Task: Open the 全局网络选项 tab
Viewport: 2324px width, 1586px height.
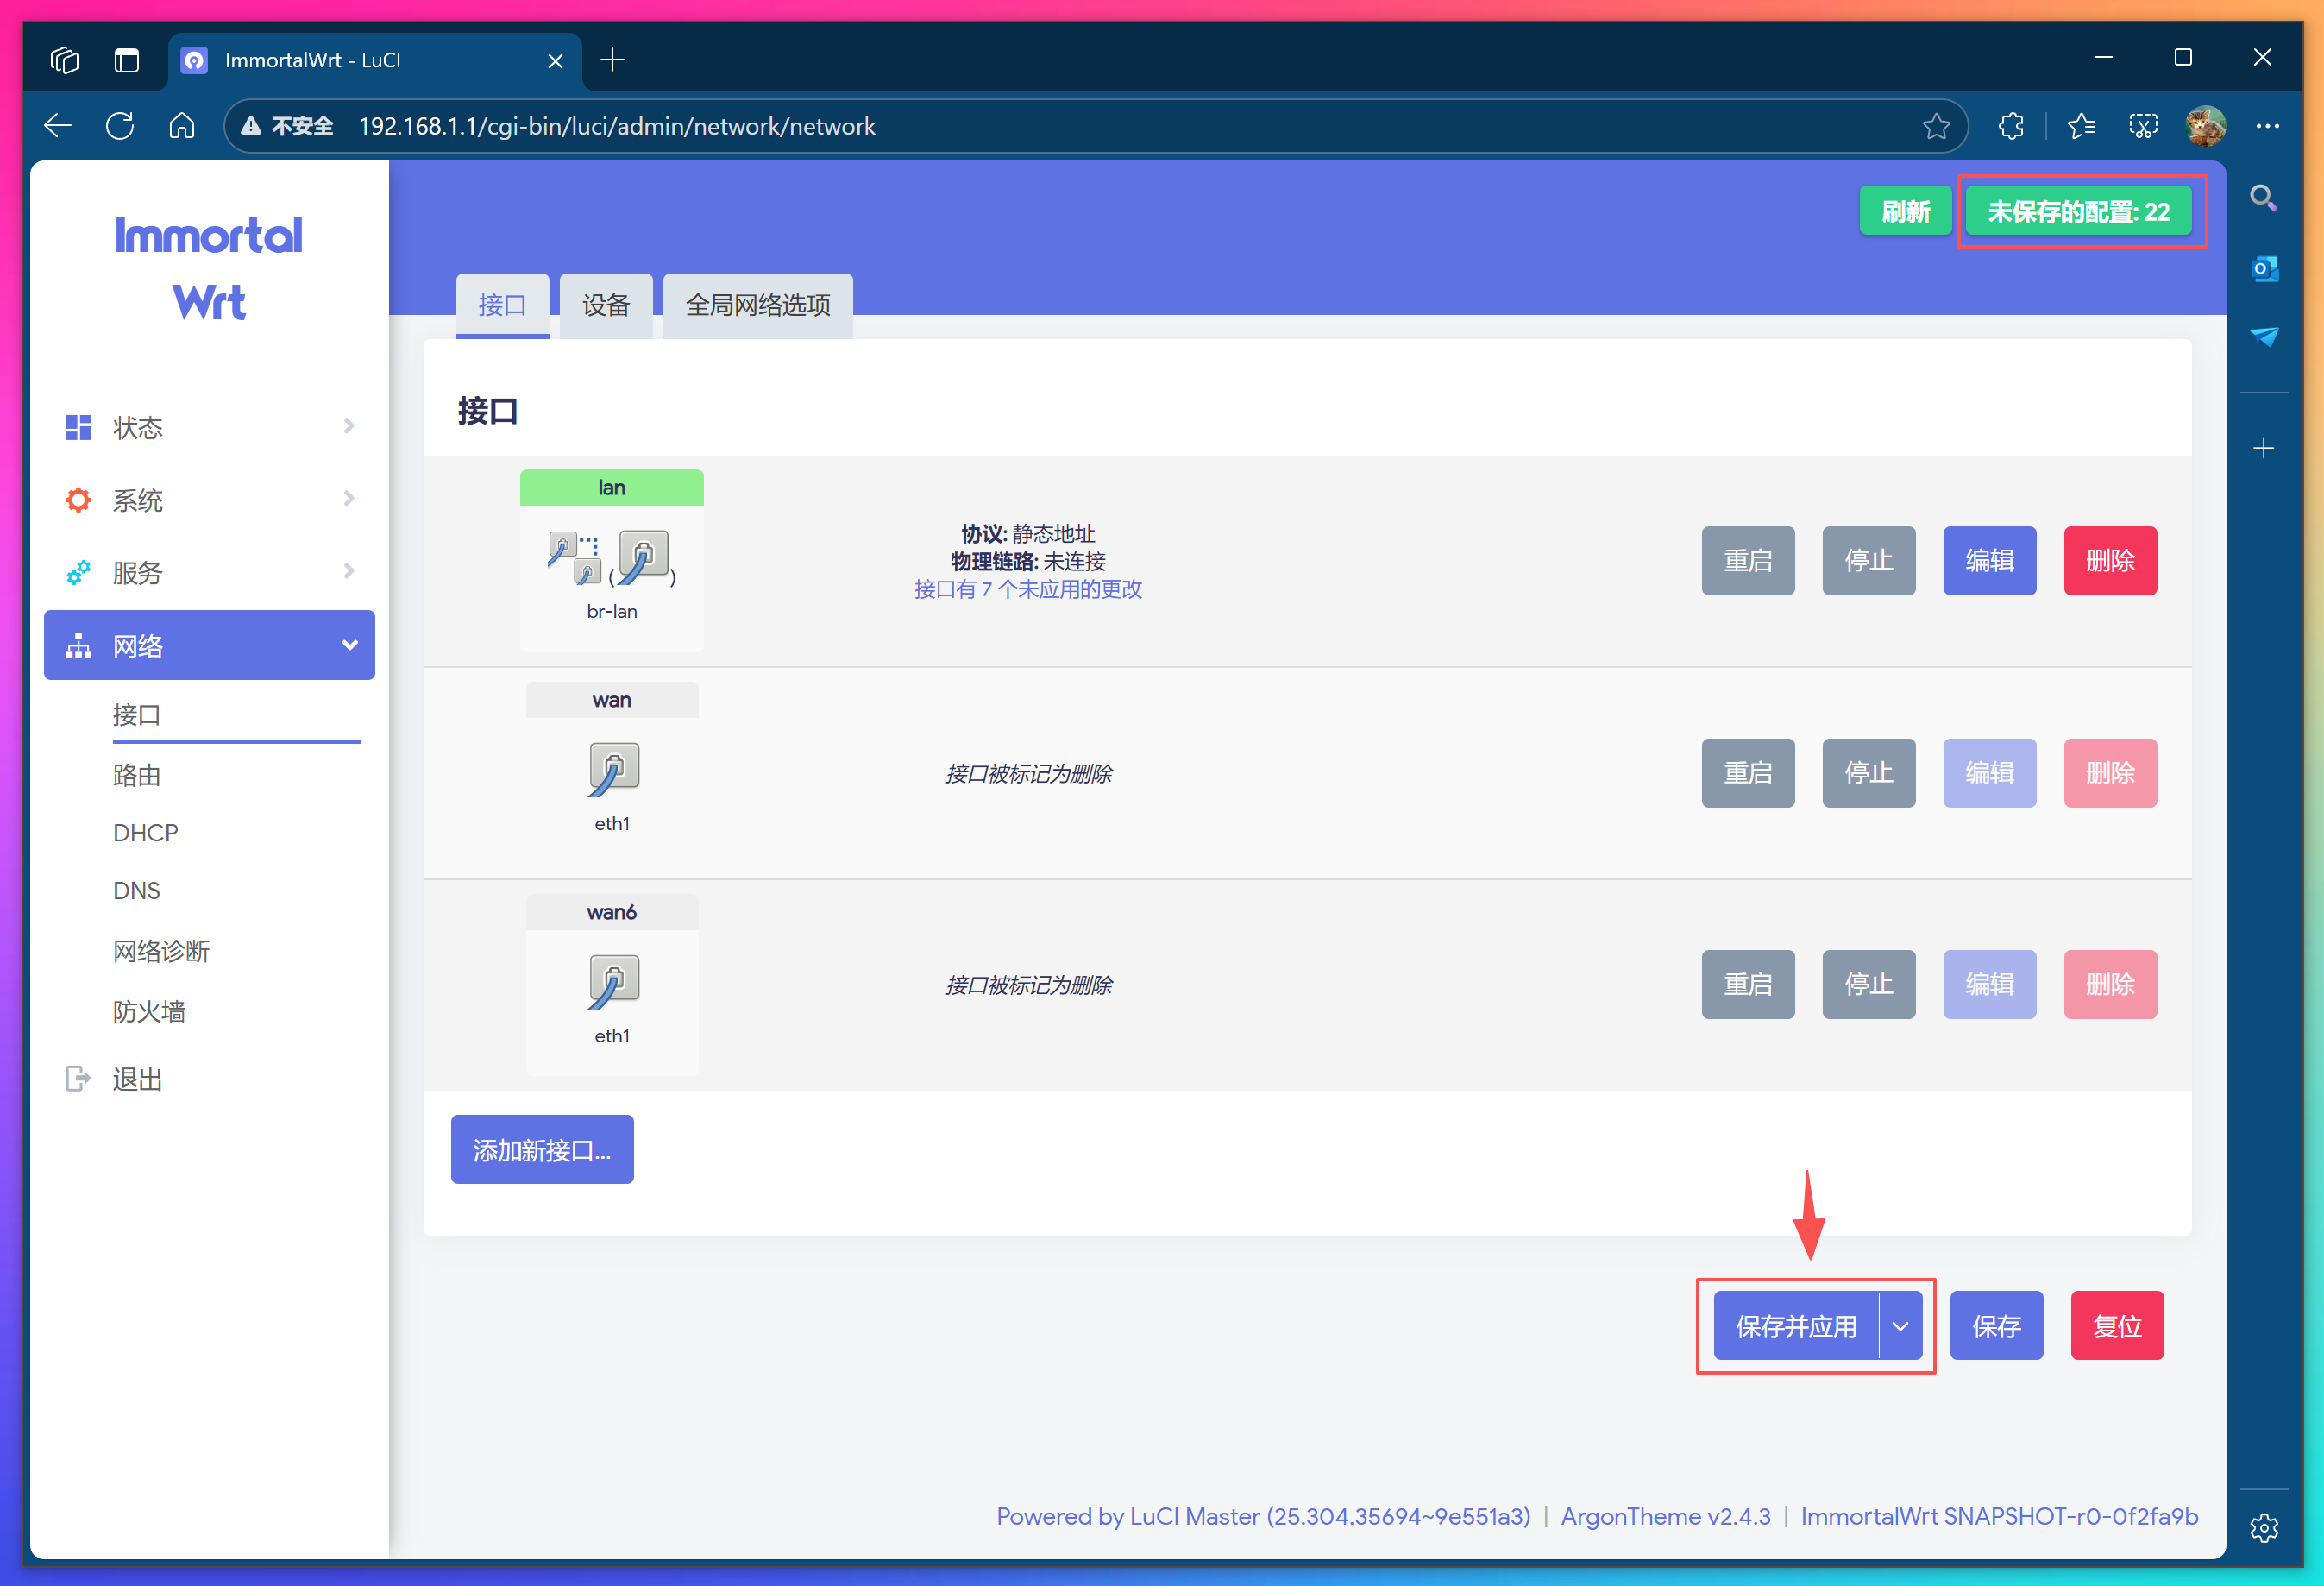Action: click(757, 305)
